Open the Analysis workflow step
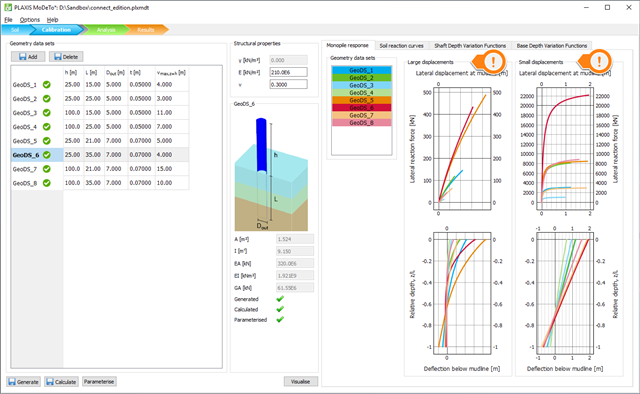The width and height of the screenshot is (640, 394). coord(106,30)
